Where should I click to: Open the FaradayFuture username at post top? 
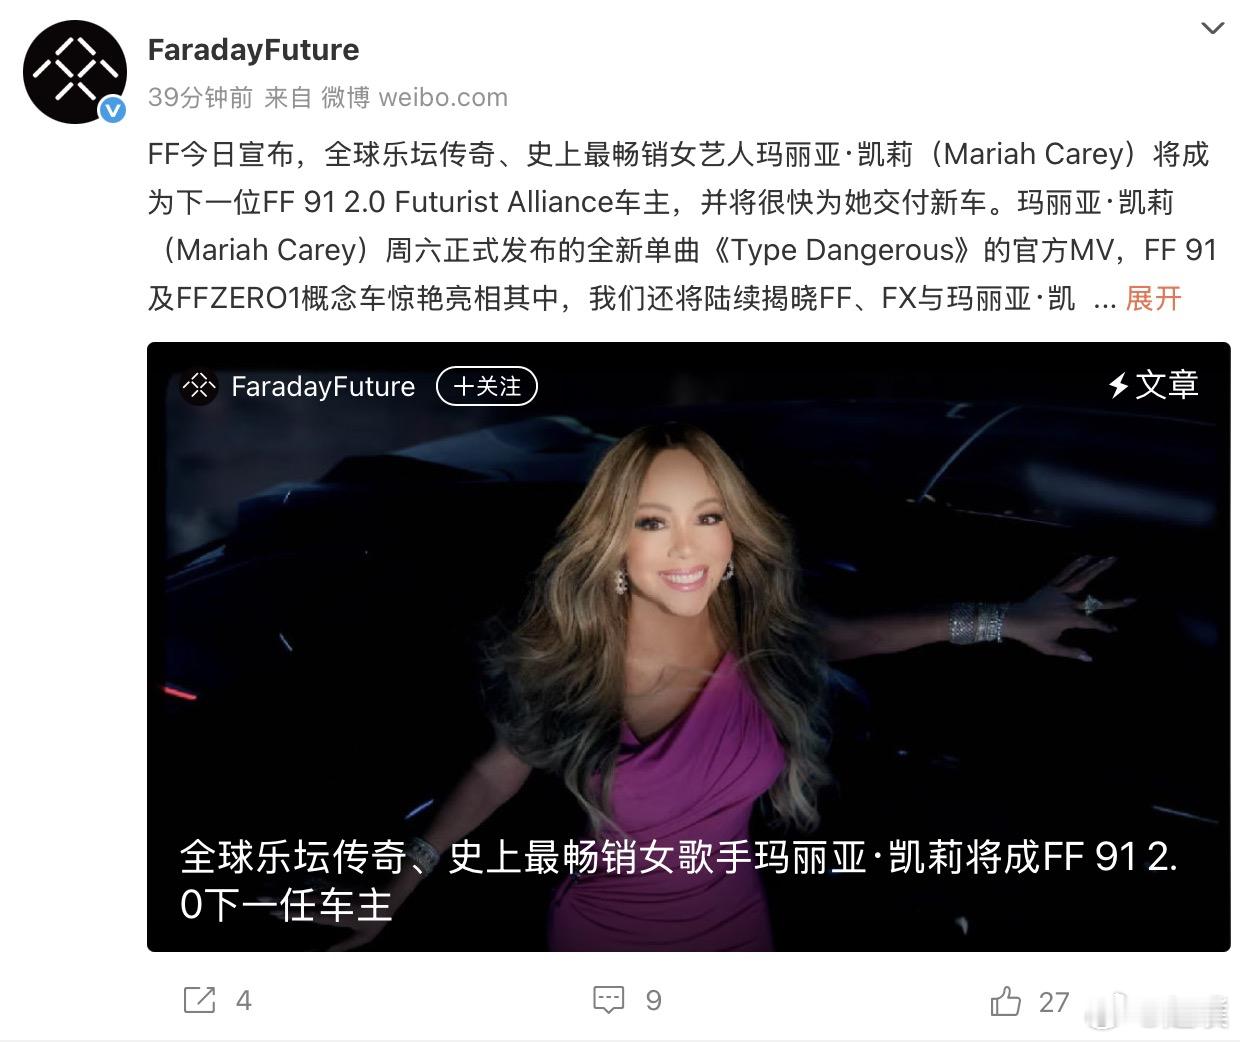[x=253, y=50]
